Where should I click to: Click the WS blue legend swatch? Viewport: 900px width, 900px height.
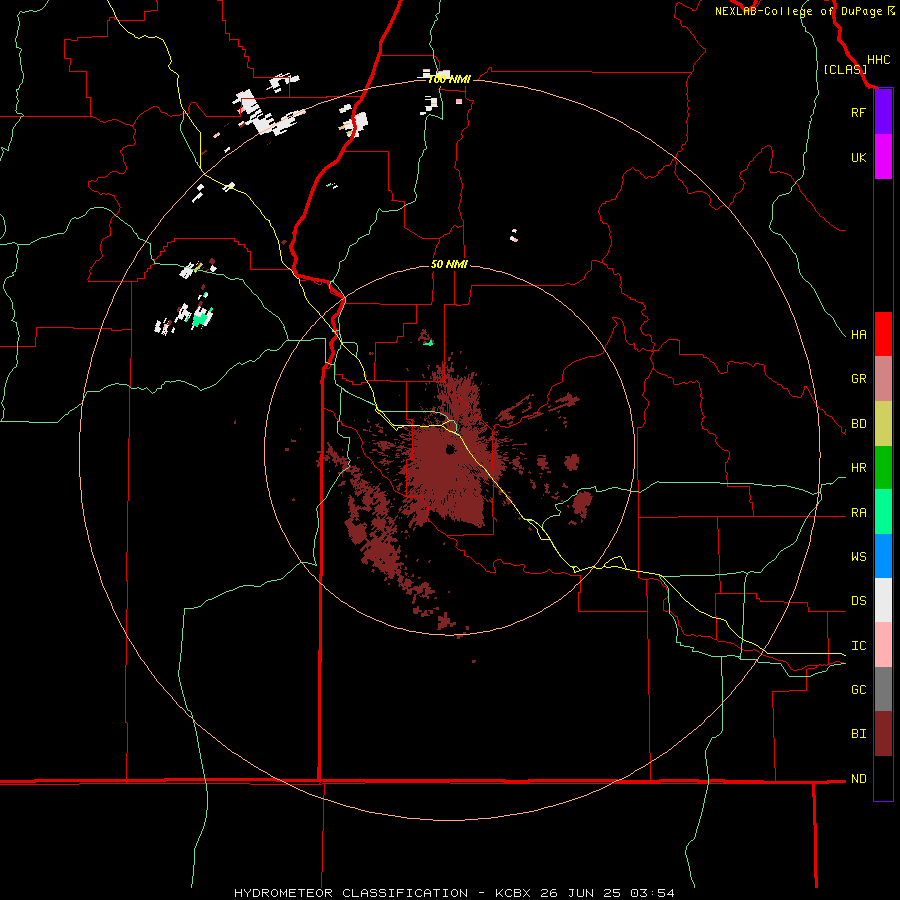coord(883,556)
